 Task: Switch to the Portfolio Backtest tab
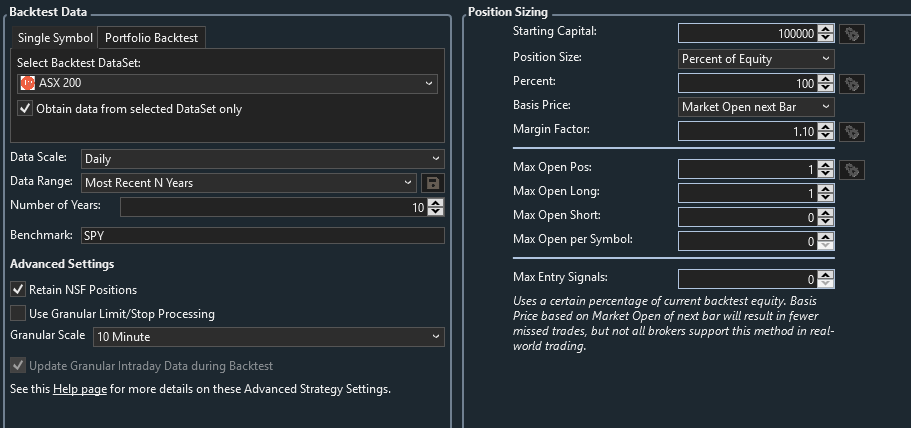[152, 38]
